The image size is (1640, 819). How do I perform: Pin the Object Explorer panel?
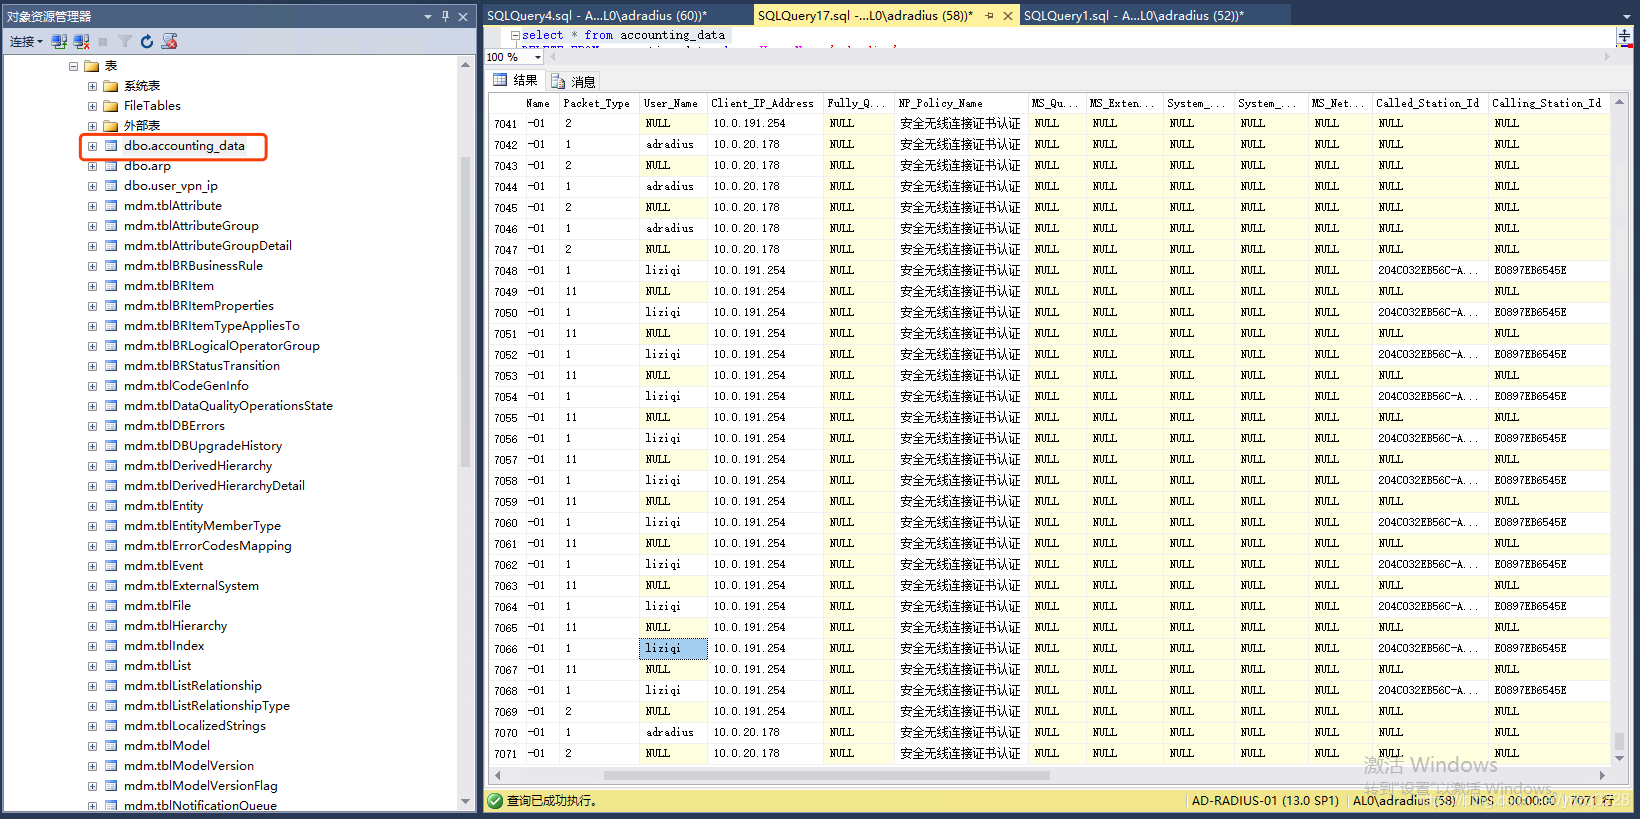[x=445, y=16]
